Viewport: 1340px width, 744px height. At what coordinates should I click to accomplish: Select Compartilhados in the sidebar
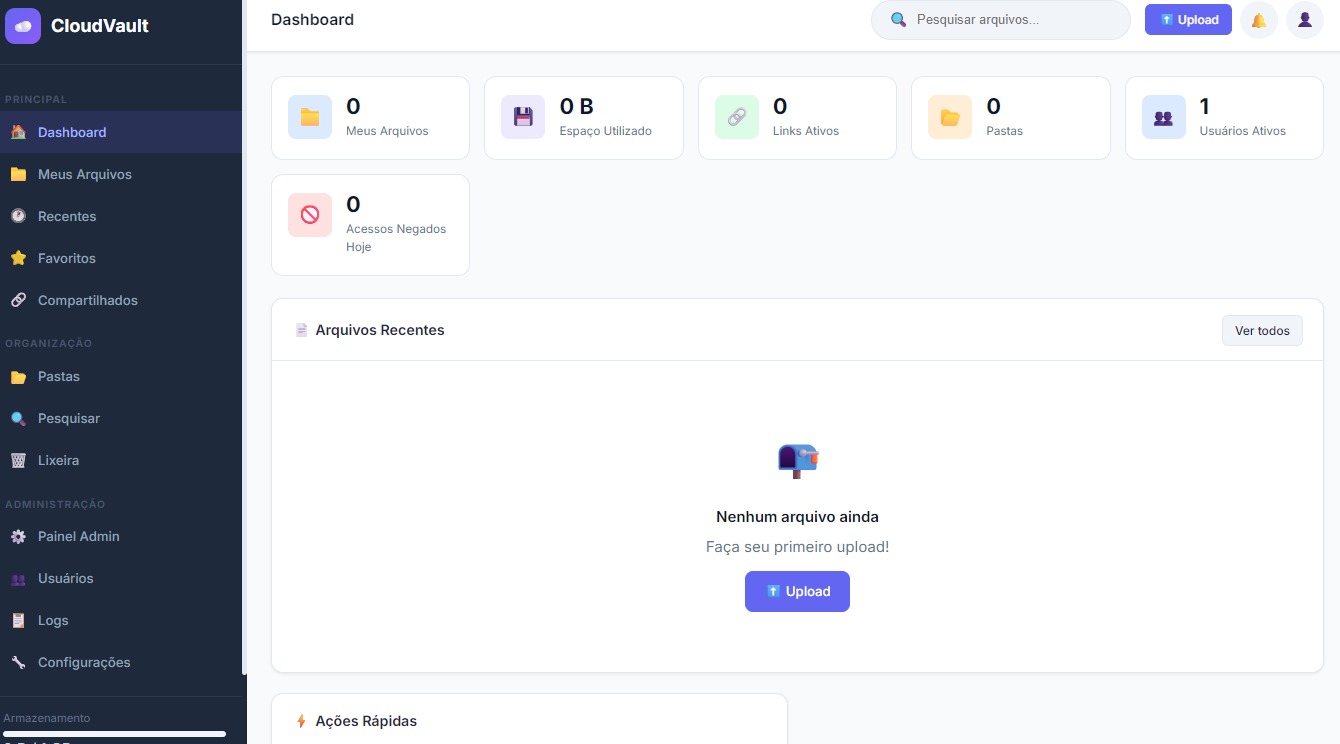click(x=87, y=300)
